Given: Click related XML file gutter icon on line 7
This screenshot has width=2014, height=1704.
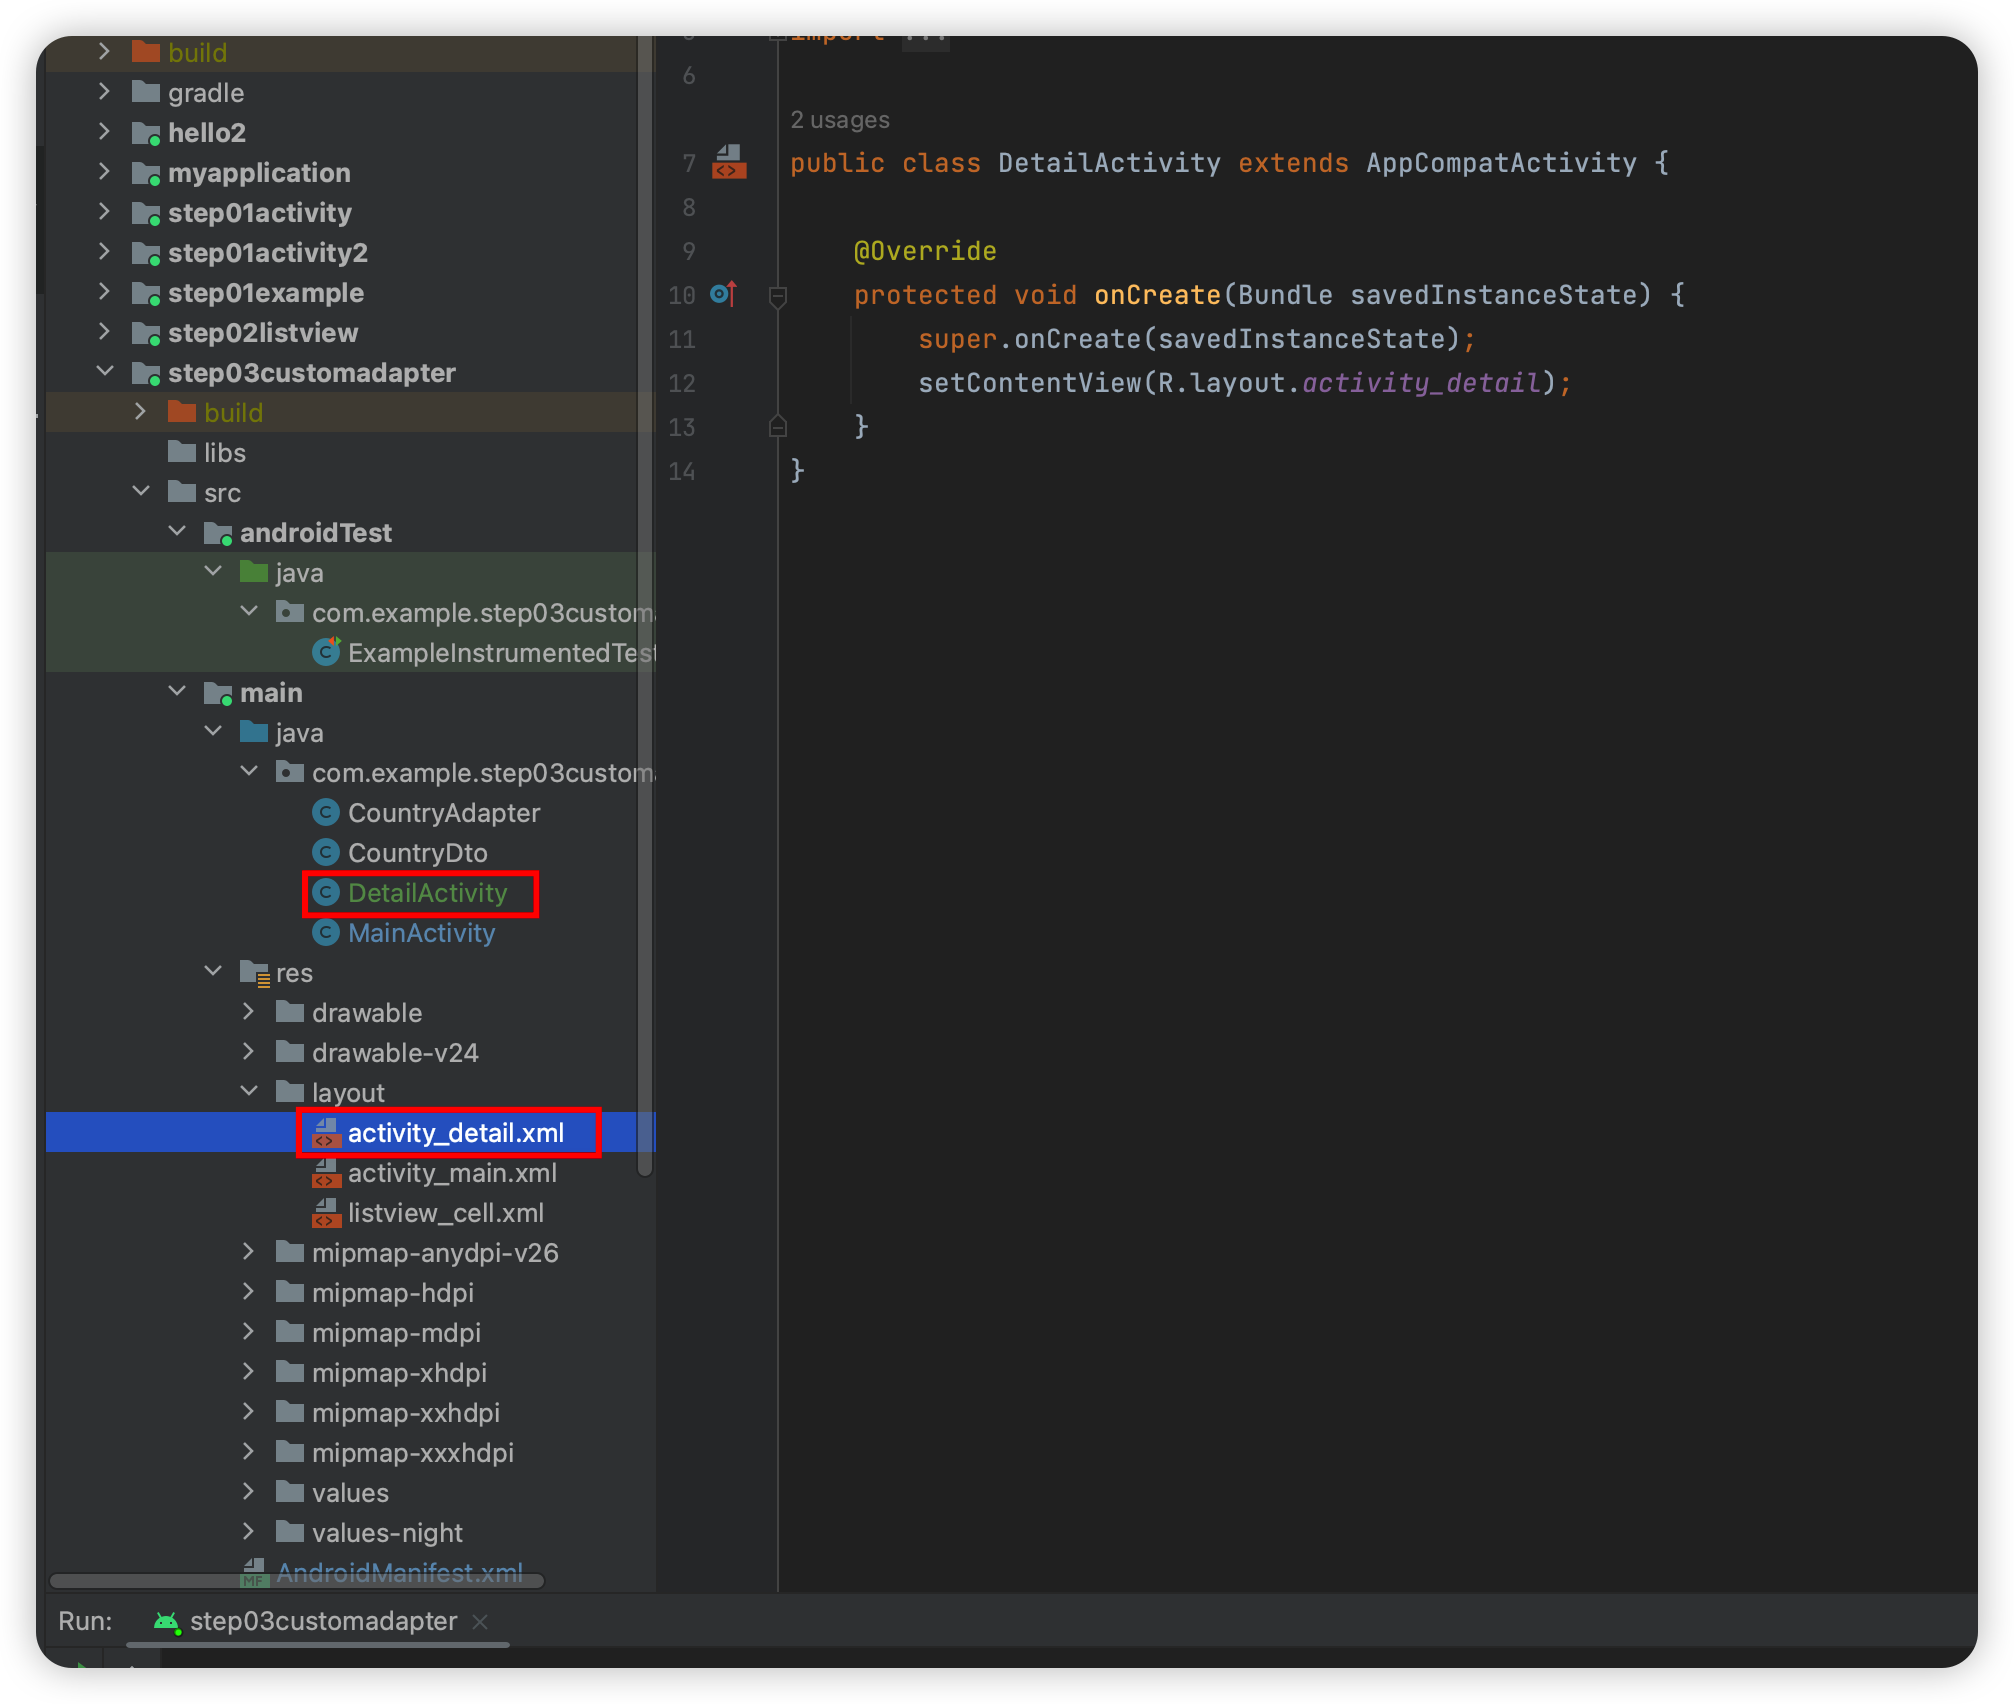Looking at the screenshot, I should pos(729,162).
